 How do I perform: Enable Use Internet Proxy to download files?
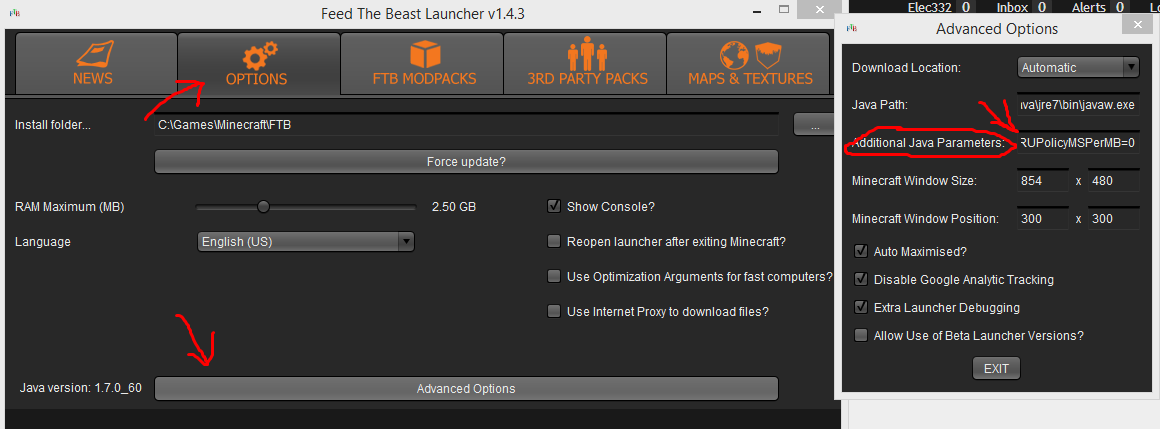pyautogui.click(x=553, y=311)
